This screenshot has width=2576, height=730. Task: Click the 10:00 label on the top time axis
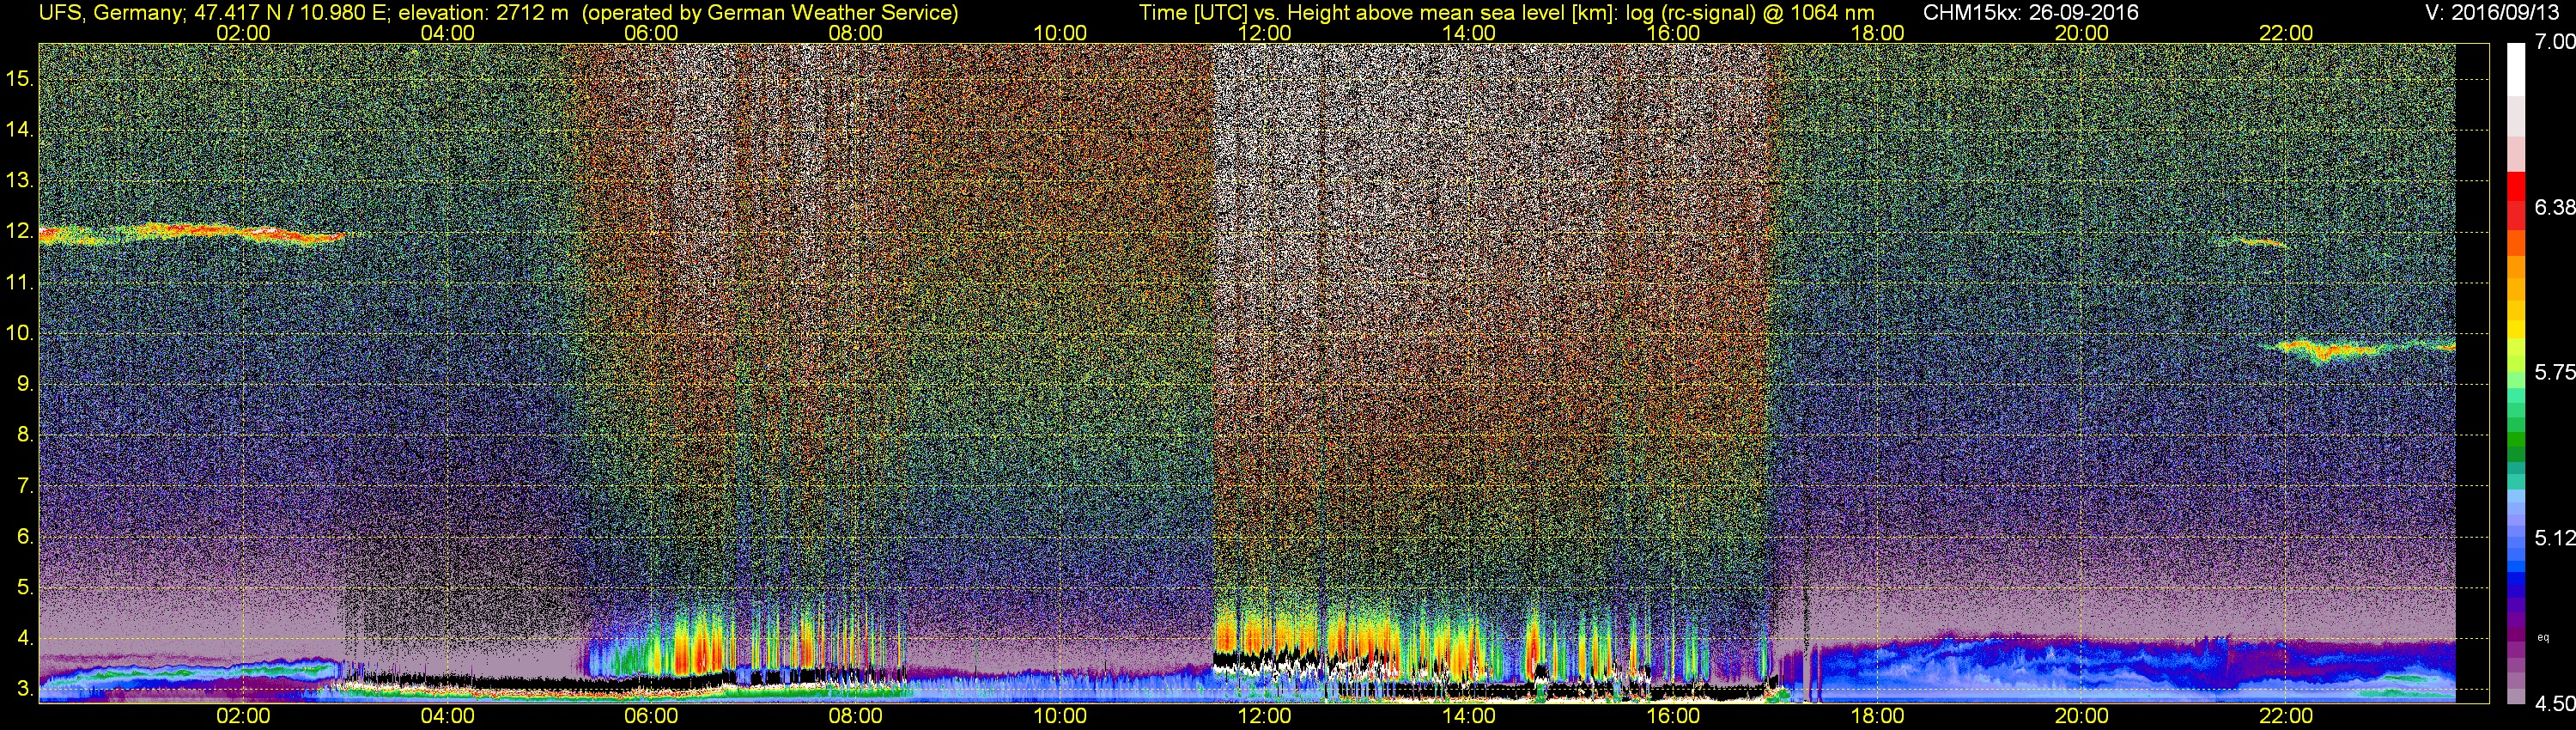[1060, 33]
